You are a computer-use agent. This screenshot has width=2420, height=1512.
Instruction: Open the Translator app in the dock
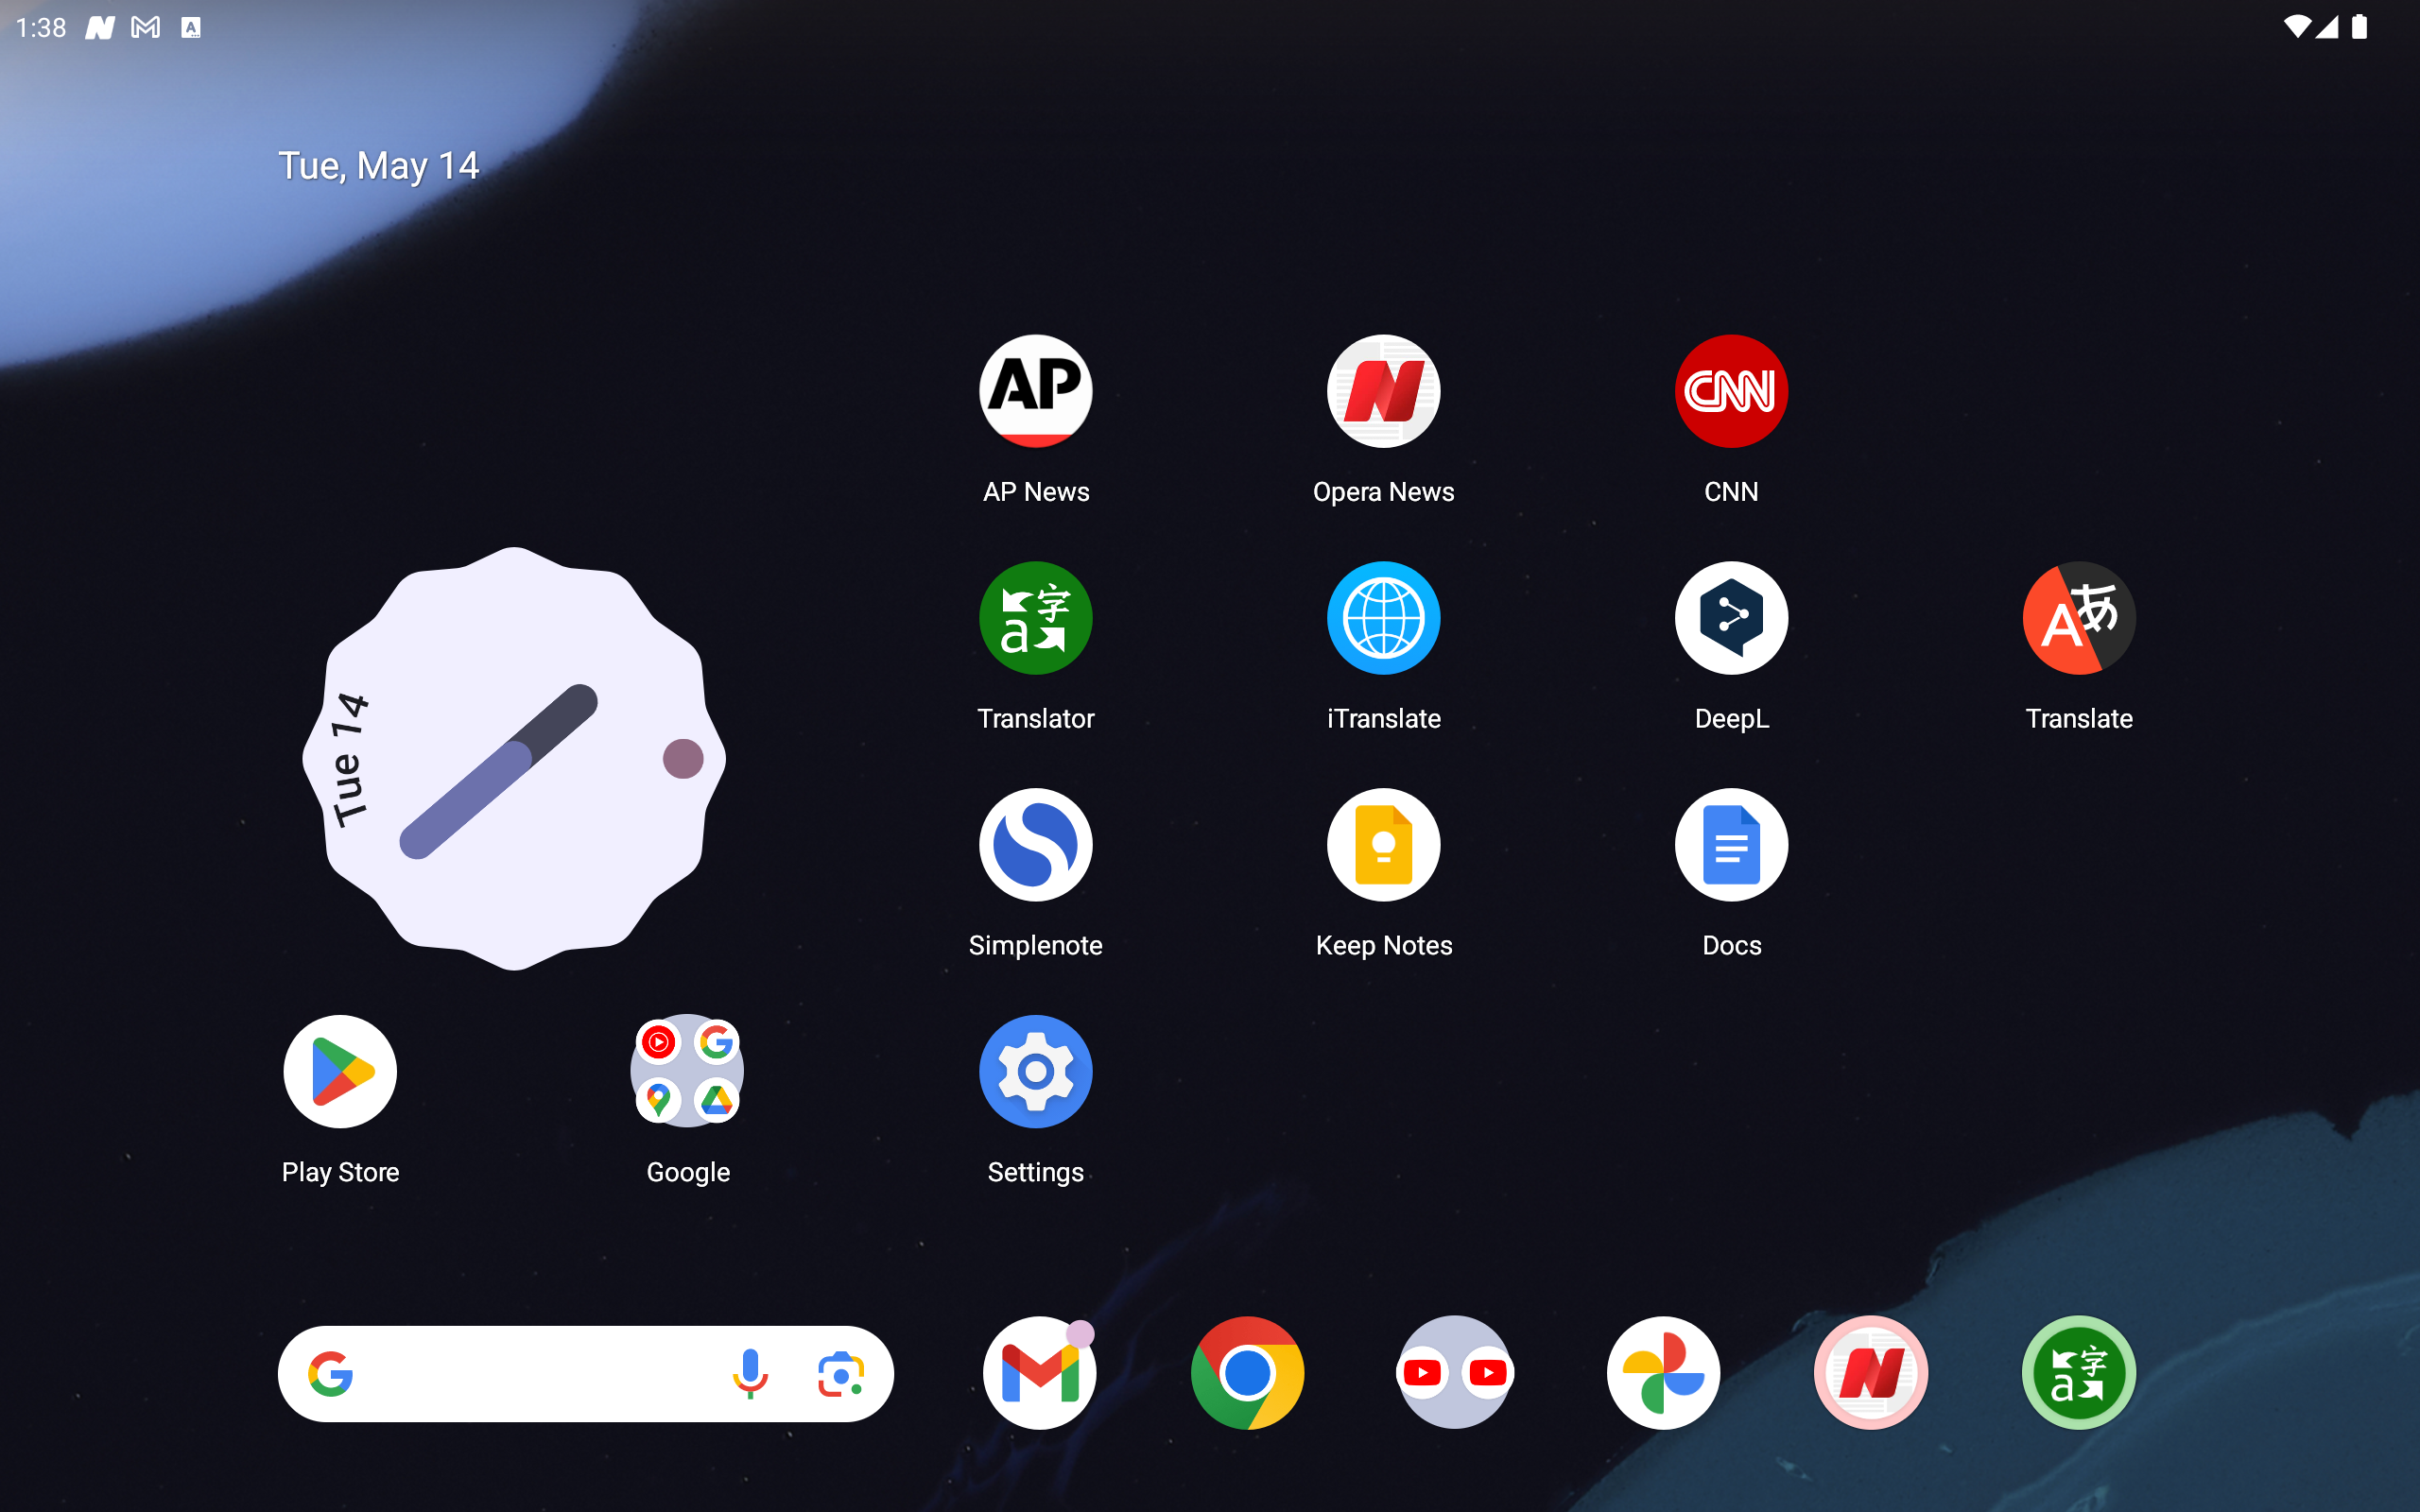coord(2079,1373)
